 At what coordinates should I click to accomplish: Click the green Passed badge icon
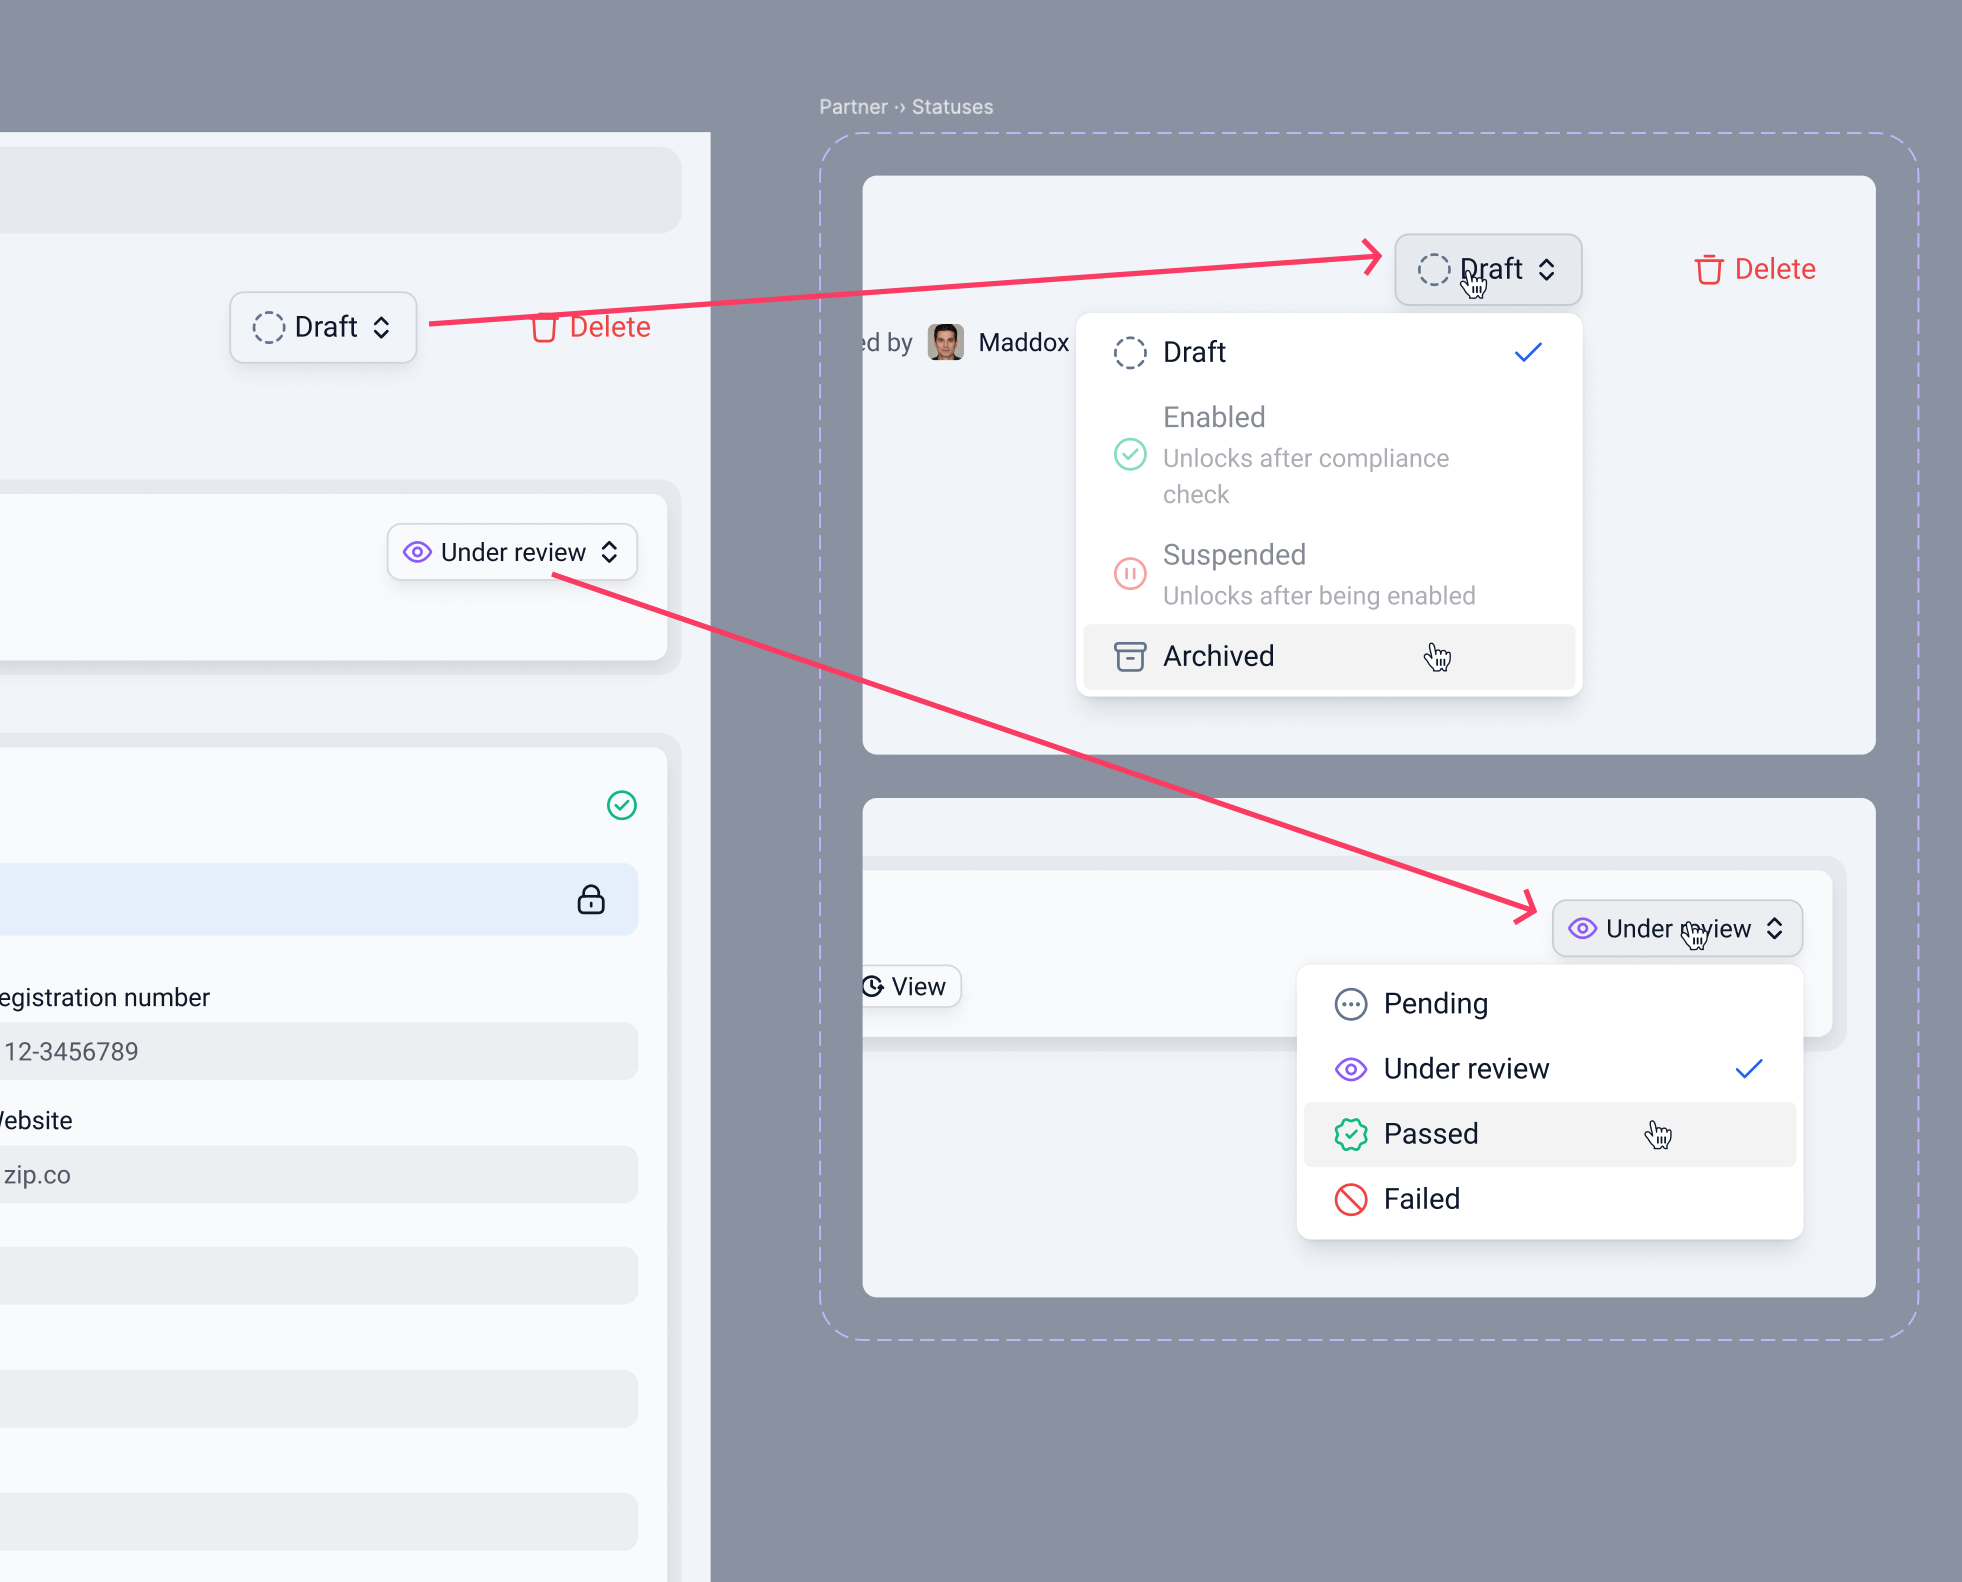coord(1351,1134)
